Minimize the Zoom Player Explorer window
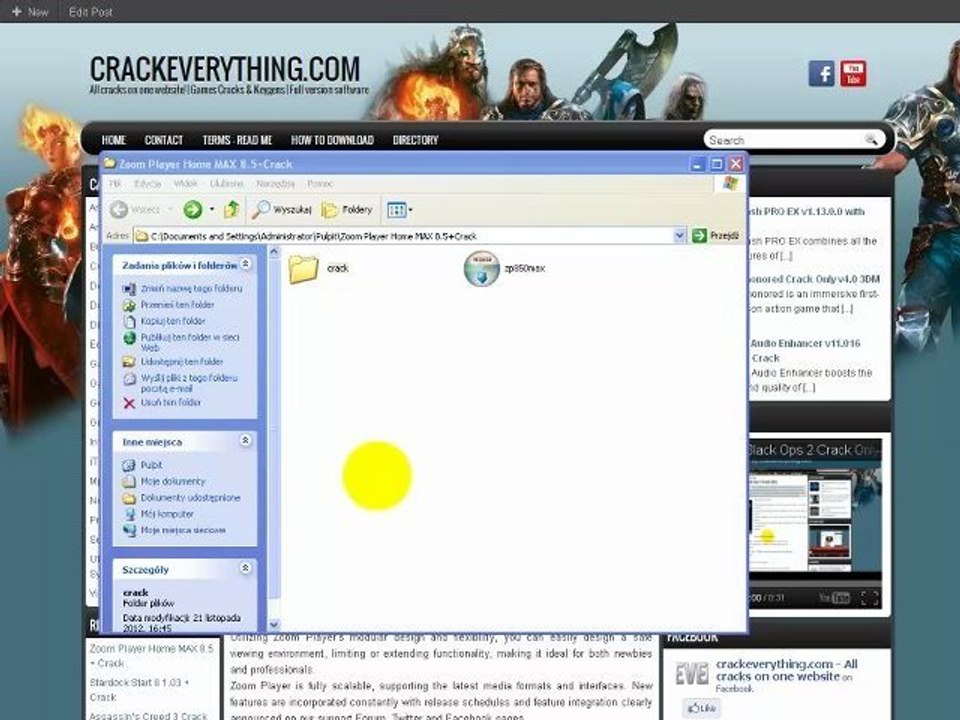The image size is (960, 720). point(697,164)
